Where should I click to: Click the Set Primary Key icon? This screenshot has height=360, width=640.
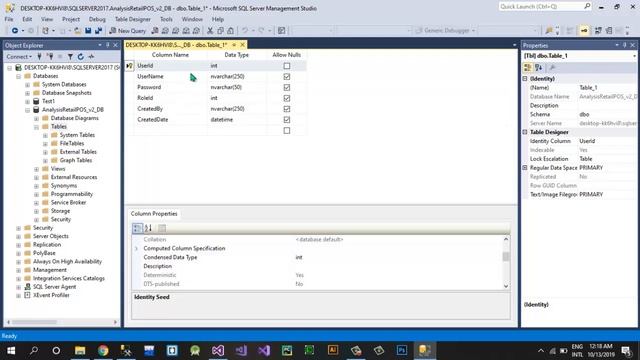tap(584, 31)
